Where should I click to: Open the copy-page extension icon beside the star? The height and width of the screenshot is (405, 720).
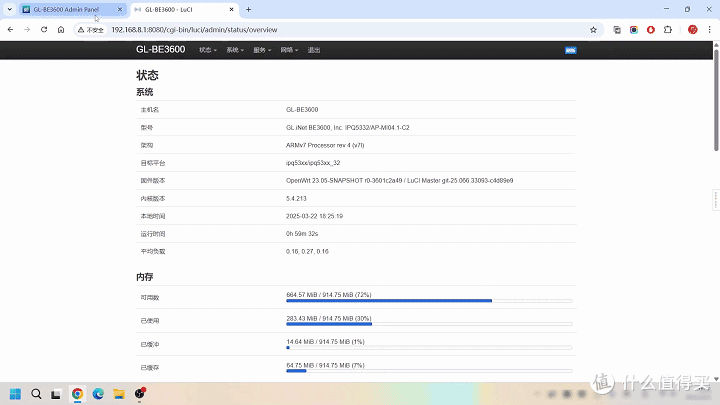[x=617, y=30]
